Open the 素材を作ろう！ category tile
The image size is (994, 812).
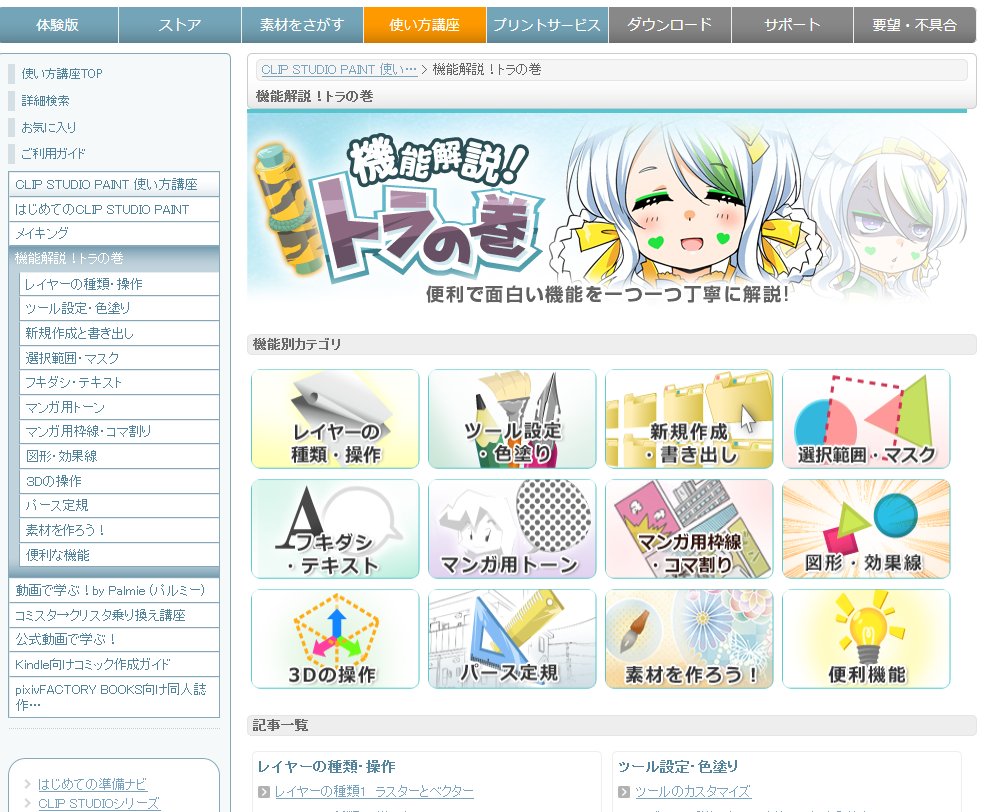coord(689,639)
